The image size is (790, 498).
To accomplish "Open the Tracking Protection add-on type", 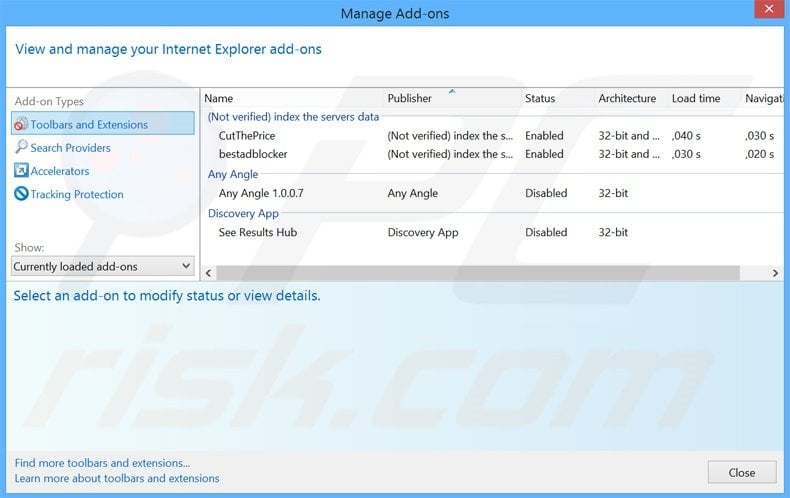I will pos(77,194).
